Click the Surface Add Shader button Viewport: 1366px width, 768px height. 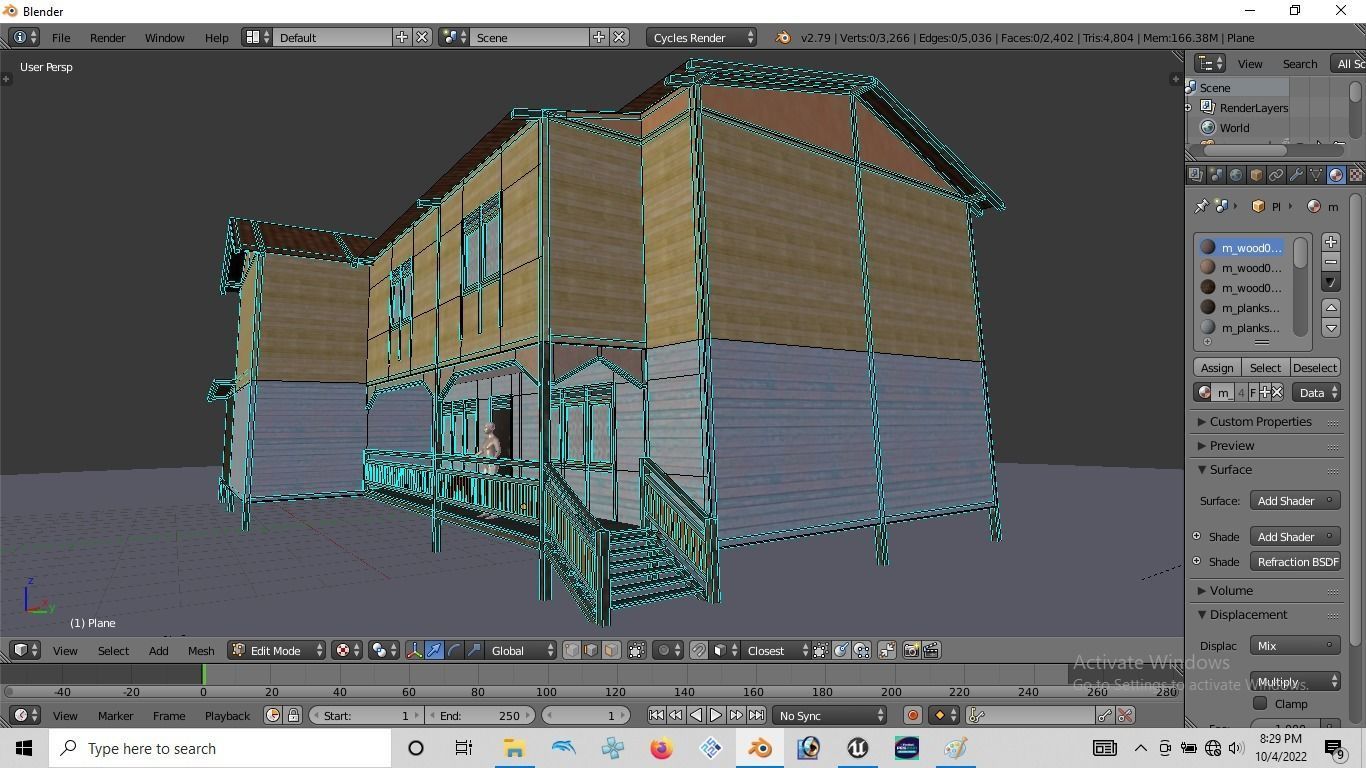[x=1295, y=500]
